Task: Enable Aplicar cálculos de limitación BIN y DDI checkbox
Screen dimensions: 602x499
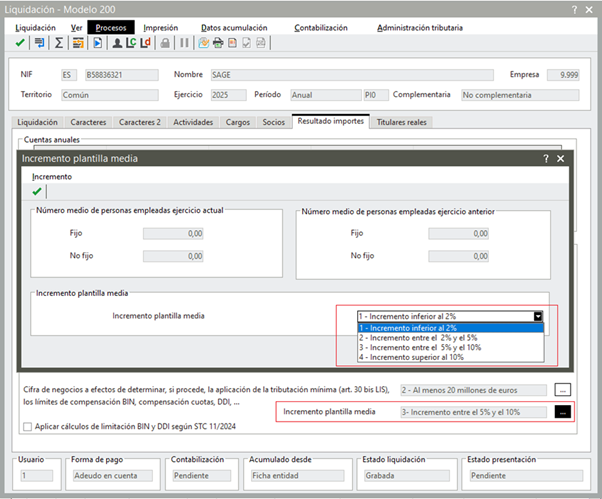Action: tap(27, 427)
